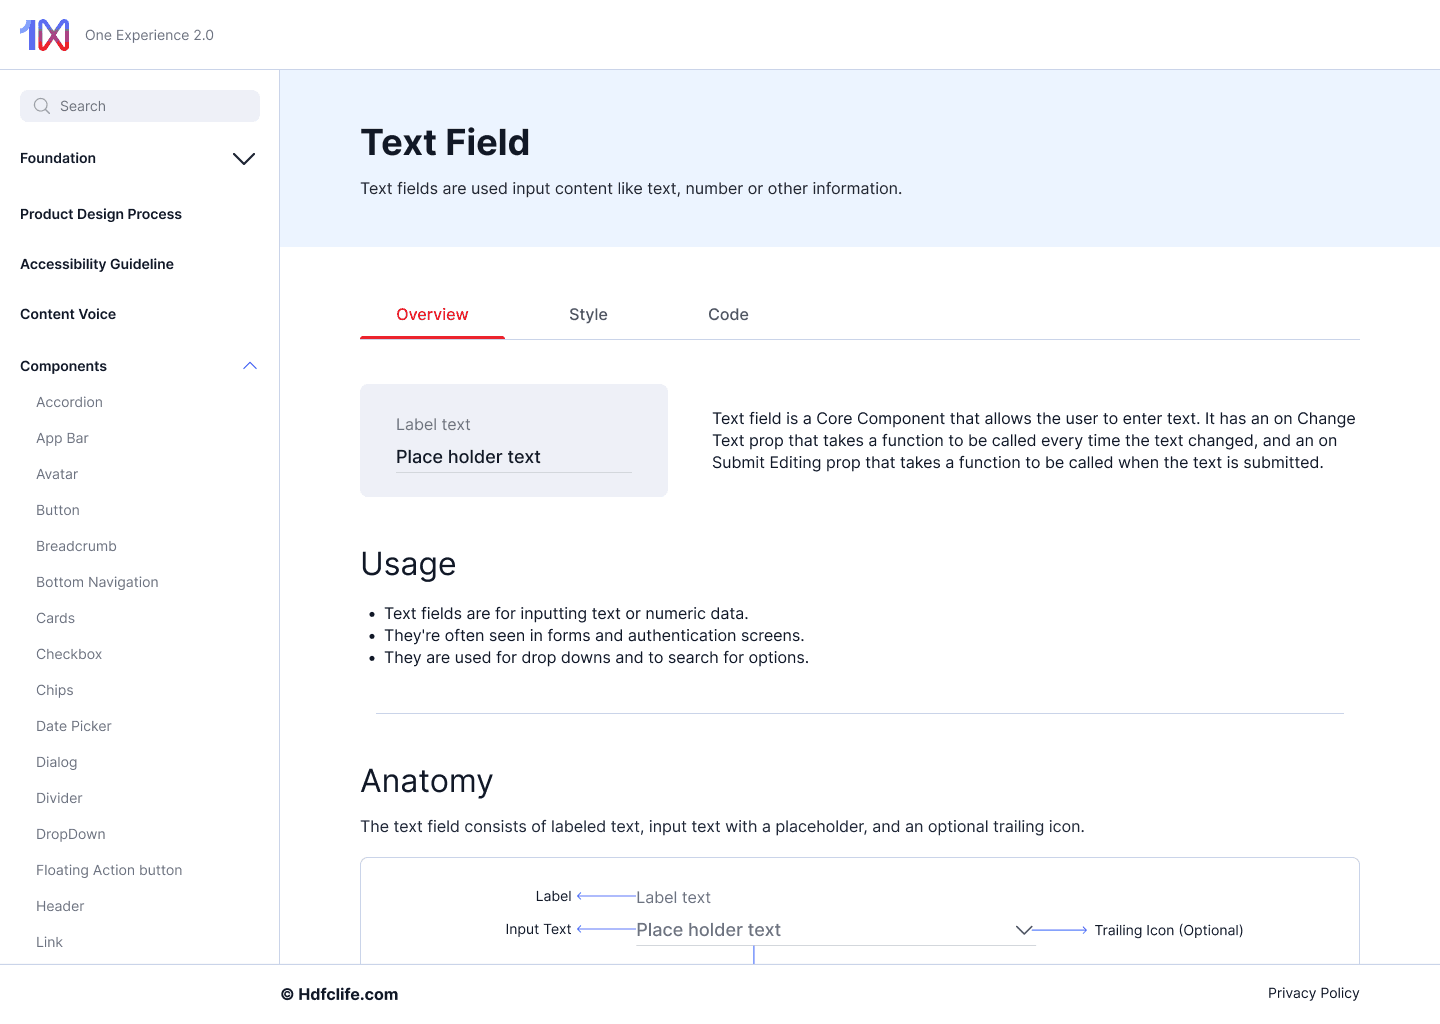Image resolution: width=1440 pixels, height=1024 pixels.
Task: Open the Privacy Policy link
Action: click(1313, 993)
